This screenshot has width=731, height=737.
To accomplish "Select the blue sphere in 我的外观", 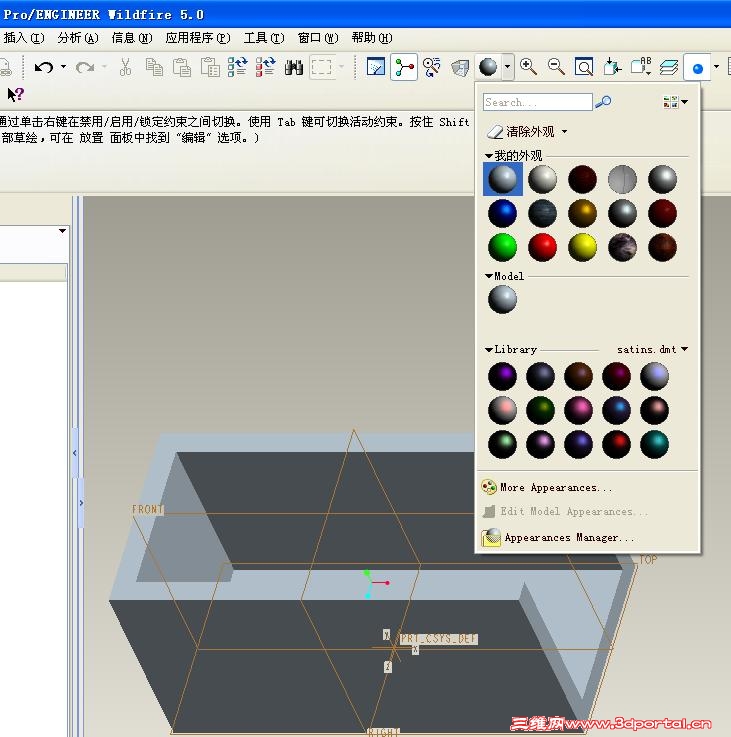I will click(503, 213).
